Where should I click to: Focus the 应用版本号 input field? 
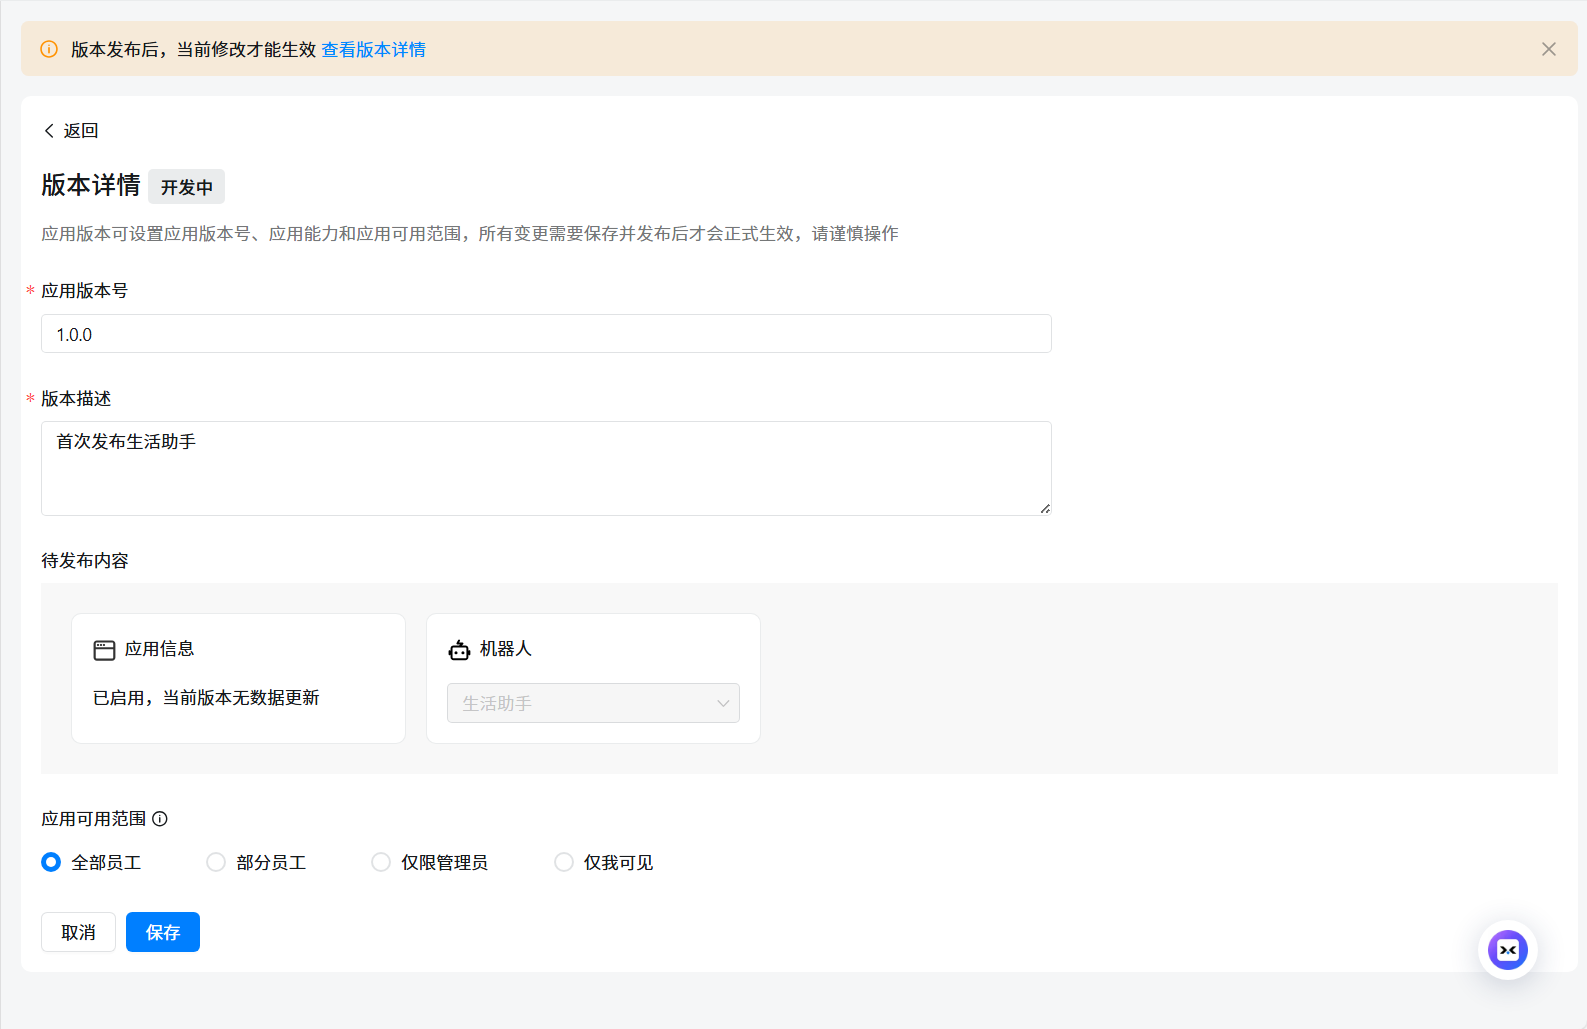tap(546, 334)
